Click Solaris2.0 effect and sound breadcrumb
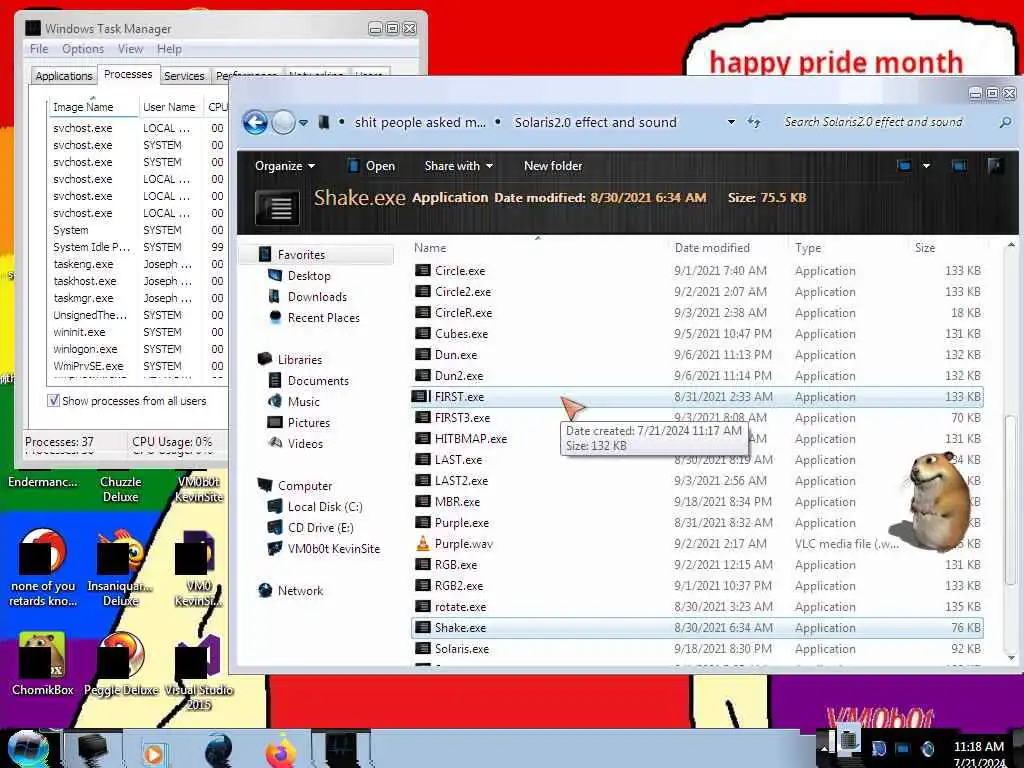The height and width of the screenshot is (768, 1024). click(x=595, y=122)
